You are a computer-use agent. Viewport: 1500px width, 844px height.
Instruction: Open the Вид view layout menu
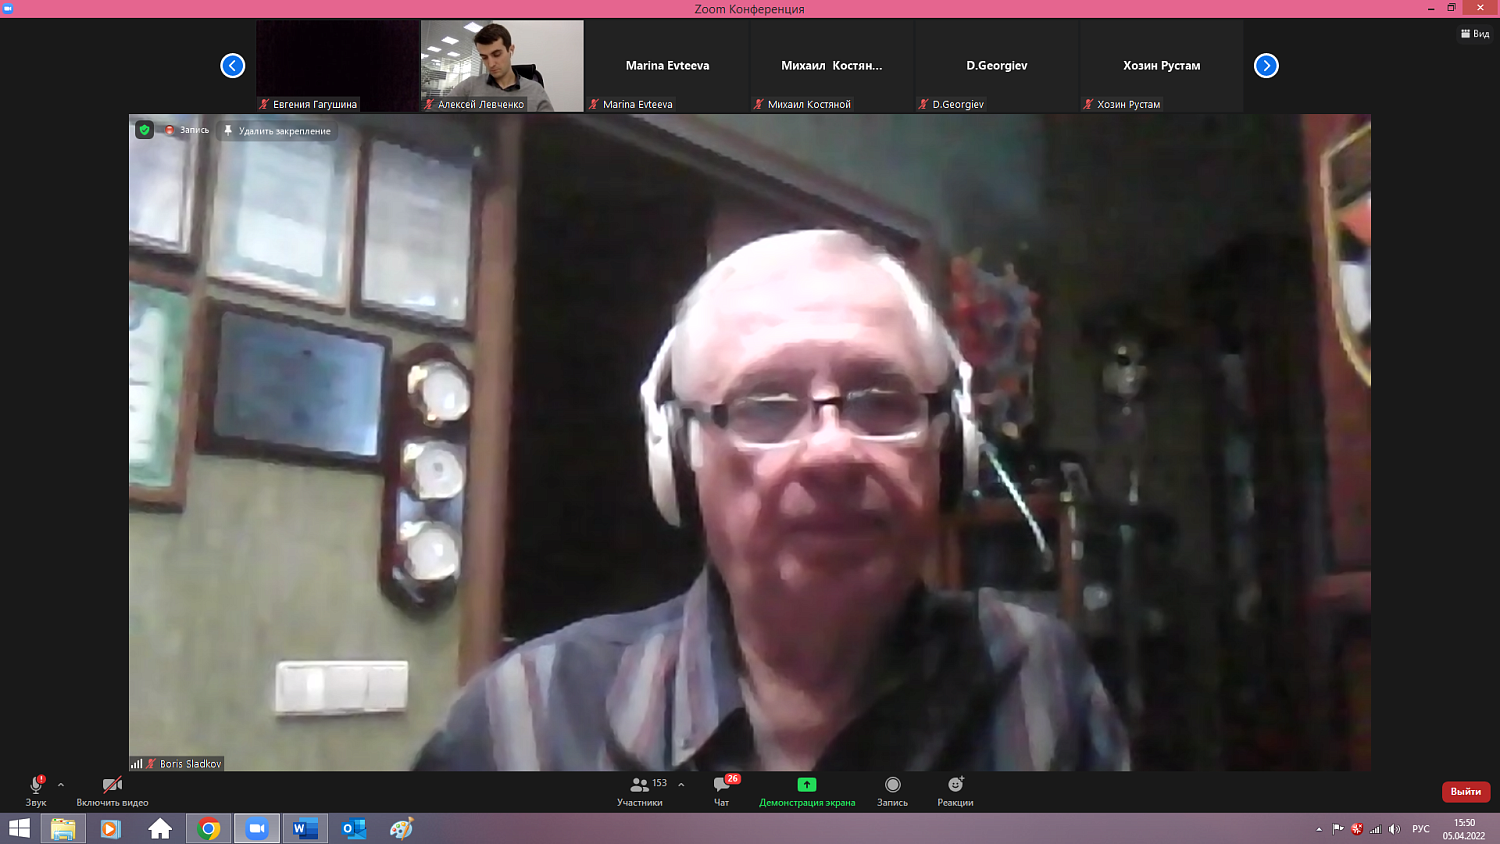click(x=1475, y=34)
